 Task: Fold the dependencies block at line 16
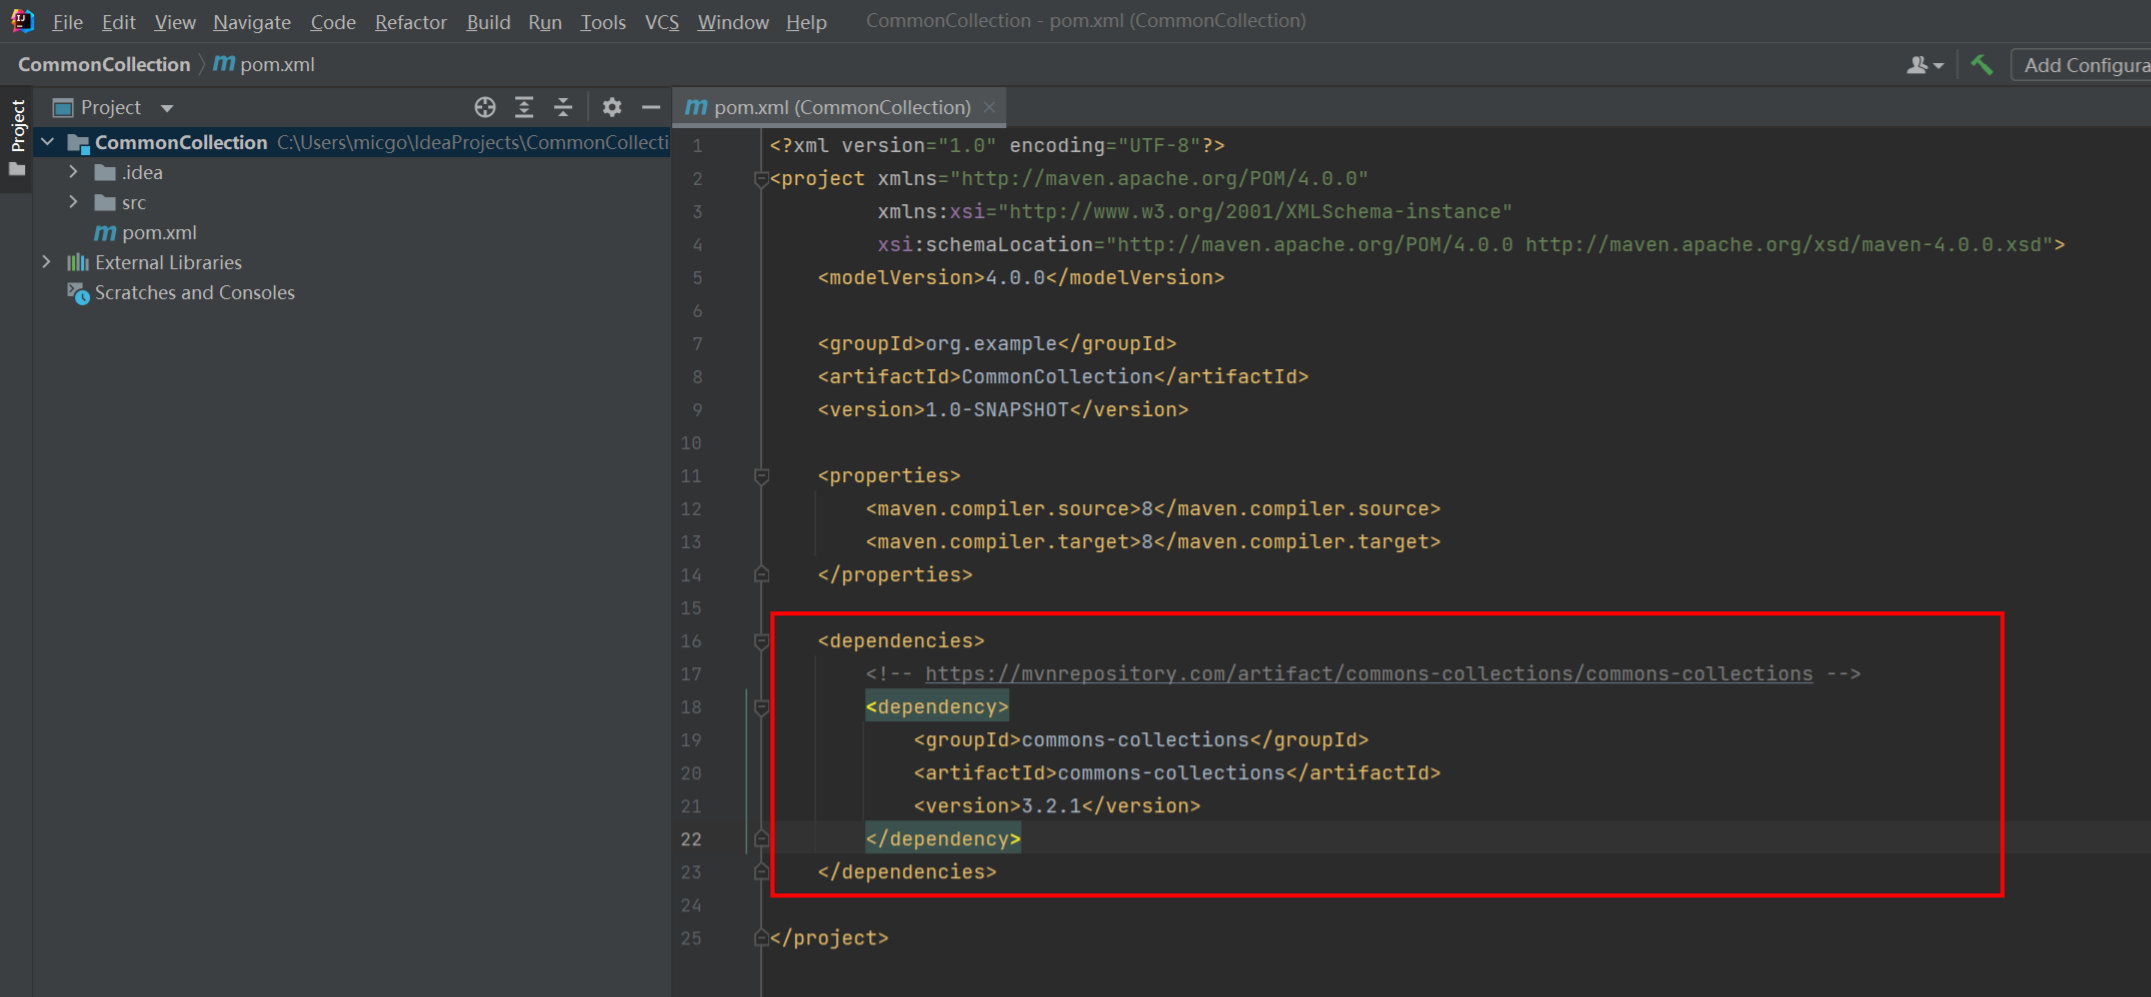pyautogui.click(x=761, y=641)
